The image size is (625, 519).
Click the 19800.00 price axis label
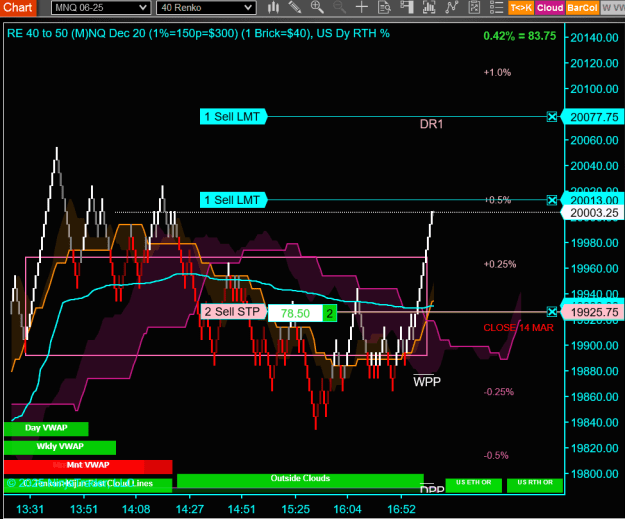click(594, 474)
